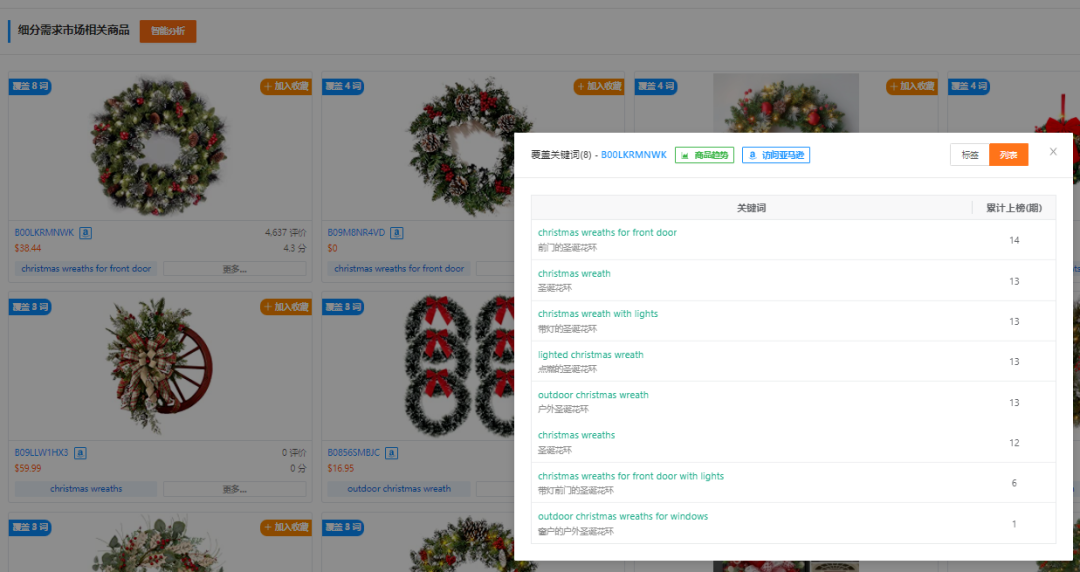
Task: Open 商品趋势 product trend chart
Action: point(704,155)
